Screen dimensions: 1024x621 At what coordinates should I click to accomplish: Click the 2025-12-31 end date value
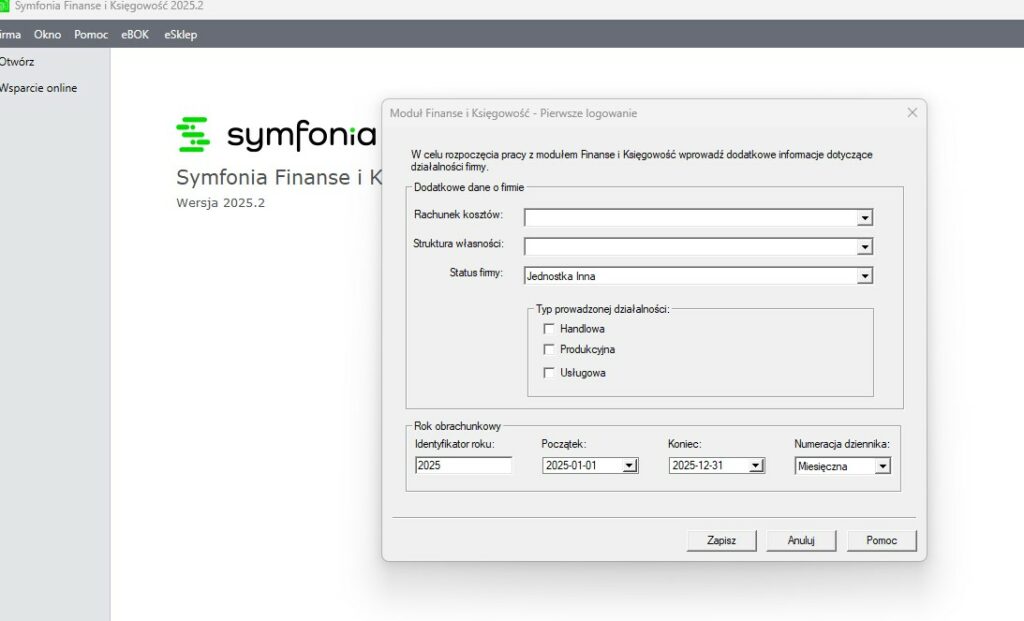697,466
